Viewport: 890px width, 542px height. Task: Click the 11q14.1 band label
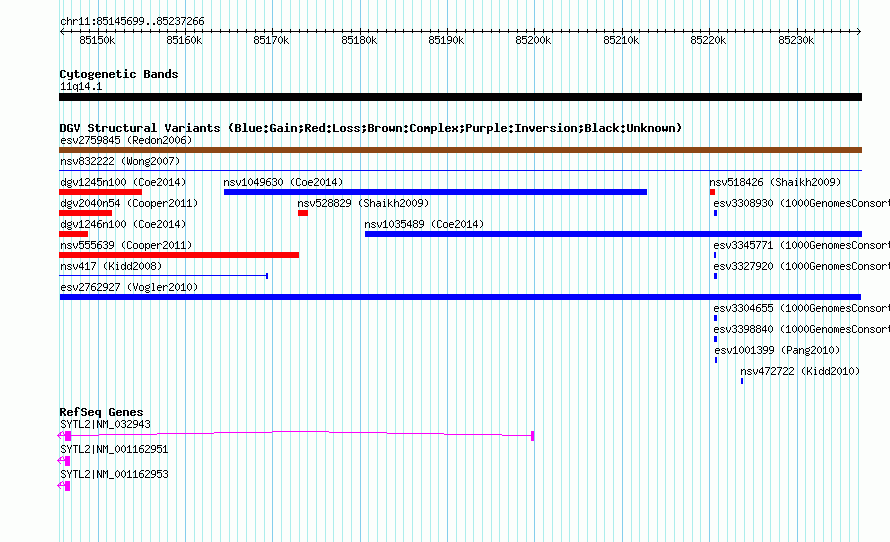[x=81, y=86]
